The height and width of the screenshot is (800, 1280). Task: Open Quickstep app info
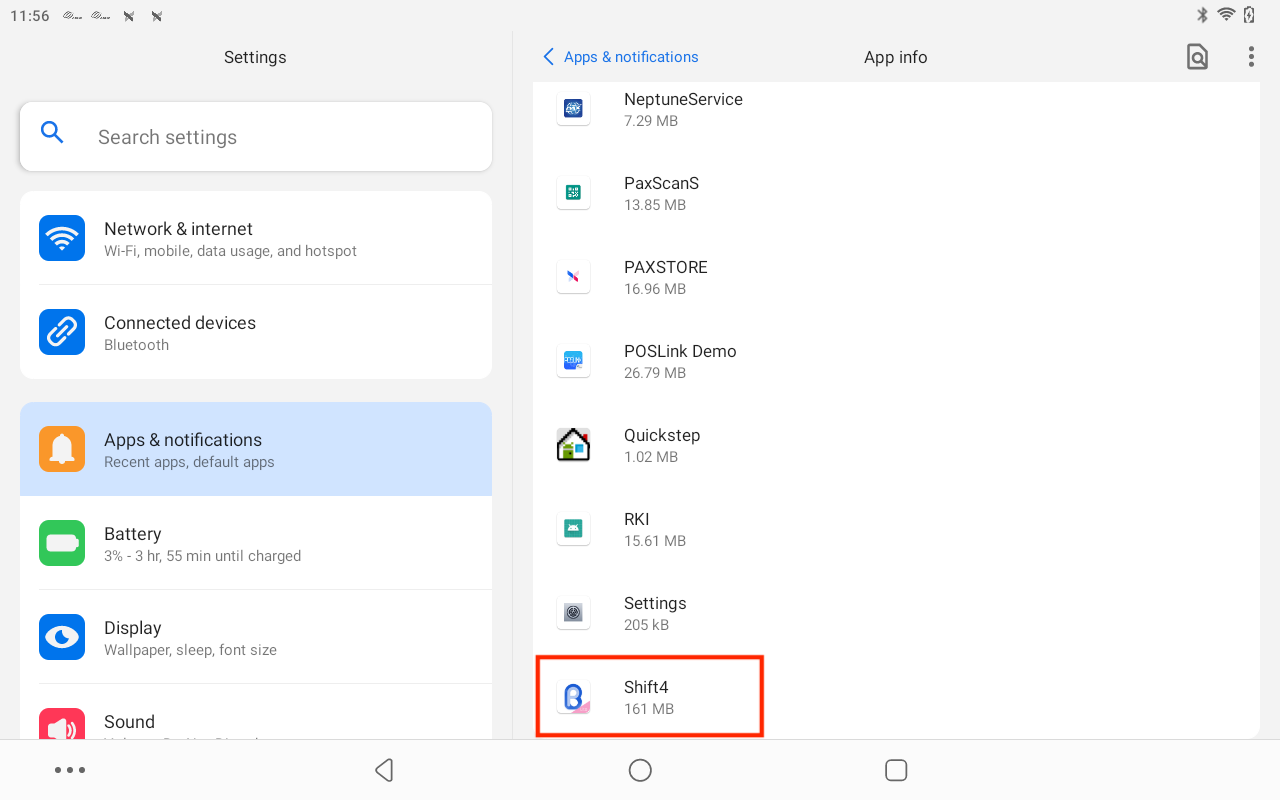click(x=896, y=445)
